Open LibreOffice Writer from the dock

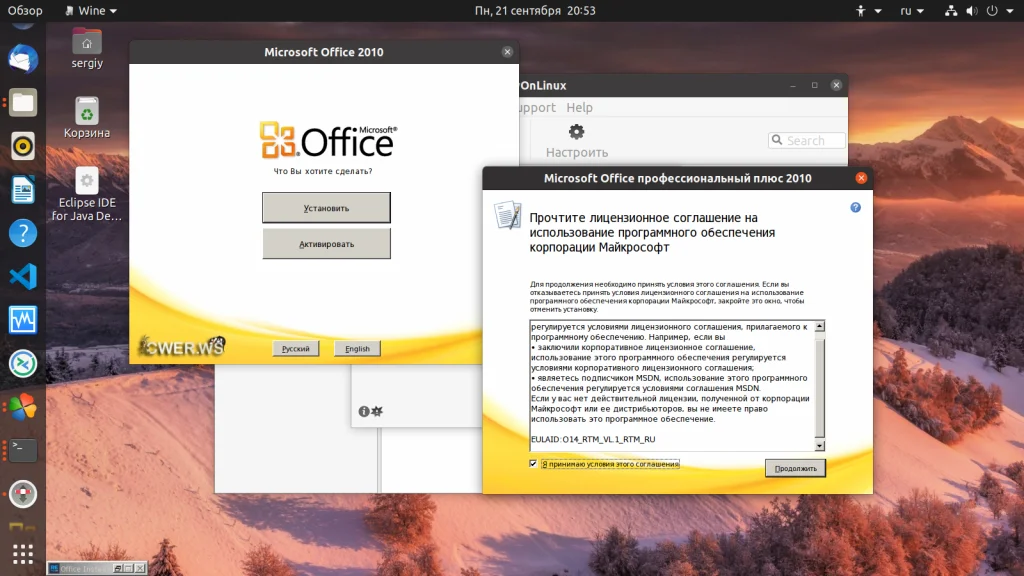point(23,190)
